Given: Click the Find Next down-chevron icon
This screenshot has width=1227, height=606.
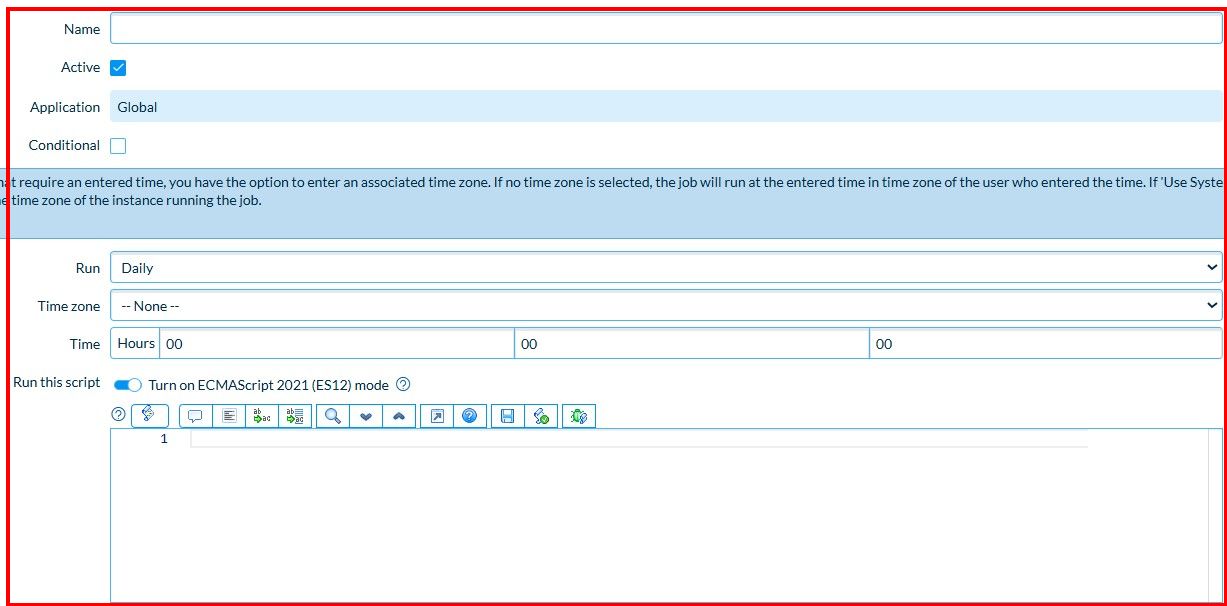Looking at the screenshot, I should pos(366,416).
